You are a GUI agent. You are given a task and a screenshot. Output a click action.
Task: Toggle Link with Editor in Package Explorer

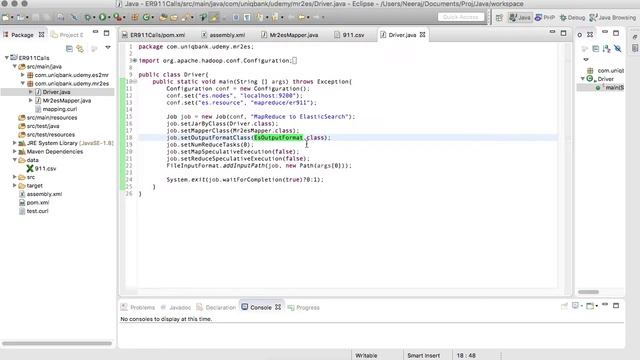point(80,49)
